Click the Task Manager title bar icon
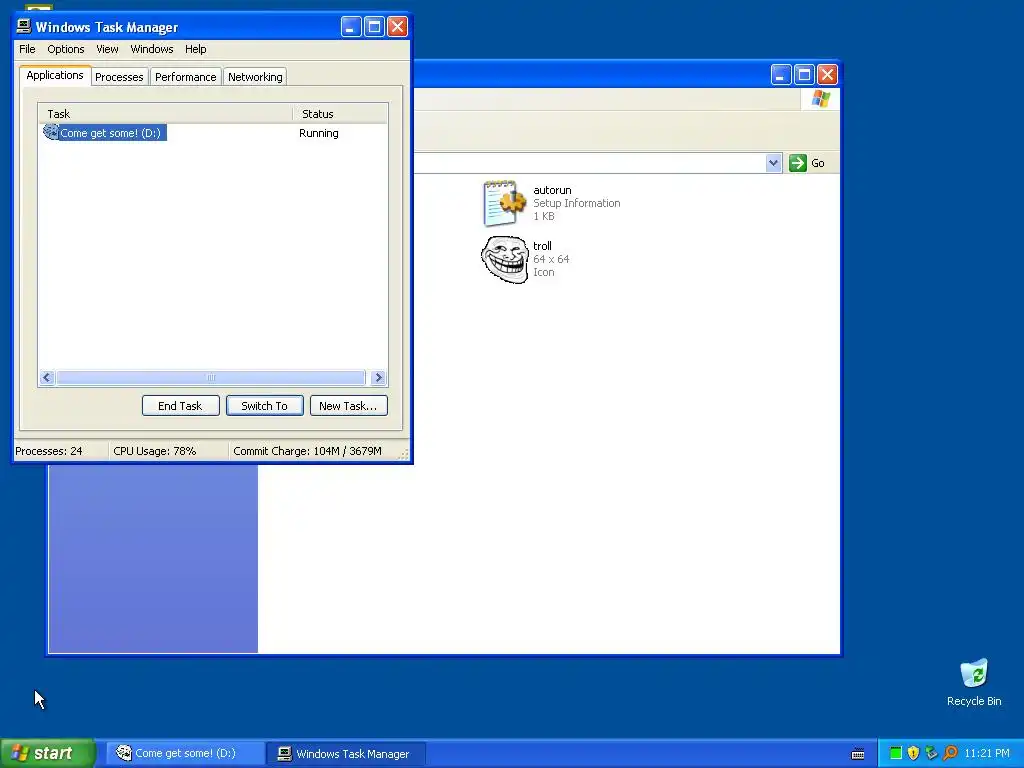This screenshot has width=1024, height=768. [x=24, y=26]
